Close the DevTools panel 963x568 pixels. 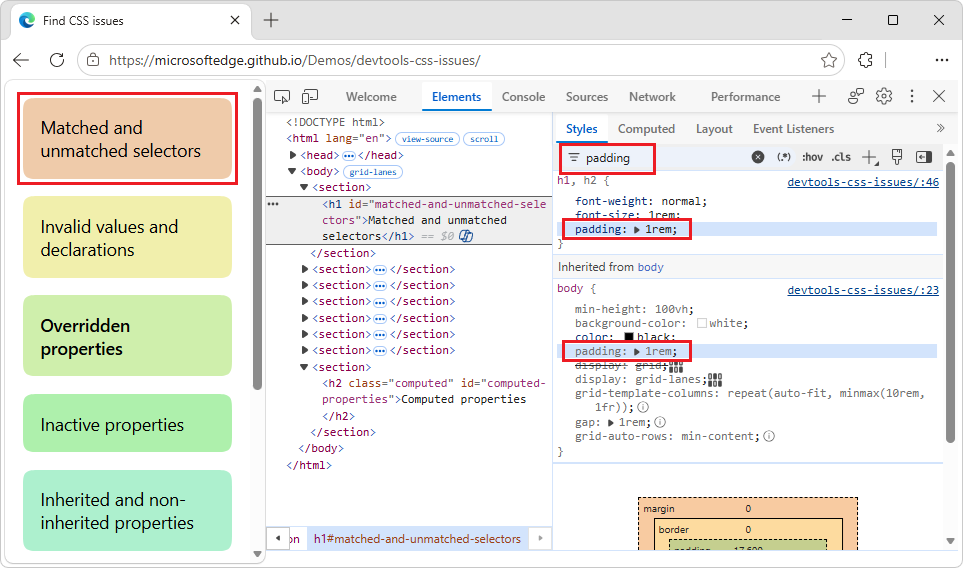tap(939, 96)
